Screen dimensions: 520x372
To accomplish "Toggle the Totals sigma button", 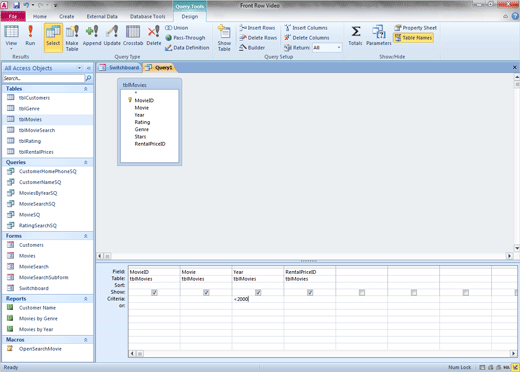I will [x=355, y=35].
